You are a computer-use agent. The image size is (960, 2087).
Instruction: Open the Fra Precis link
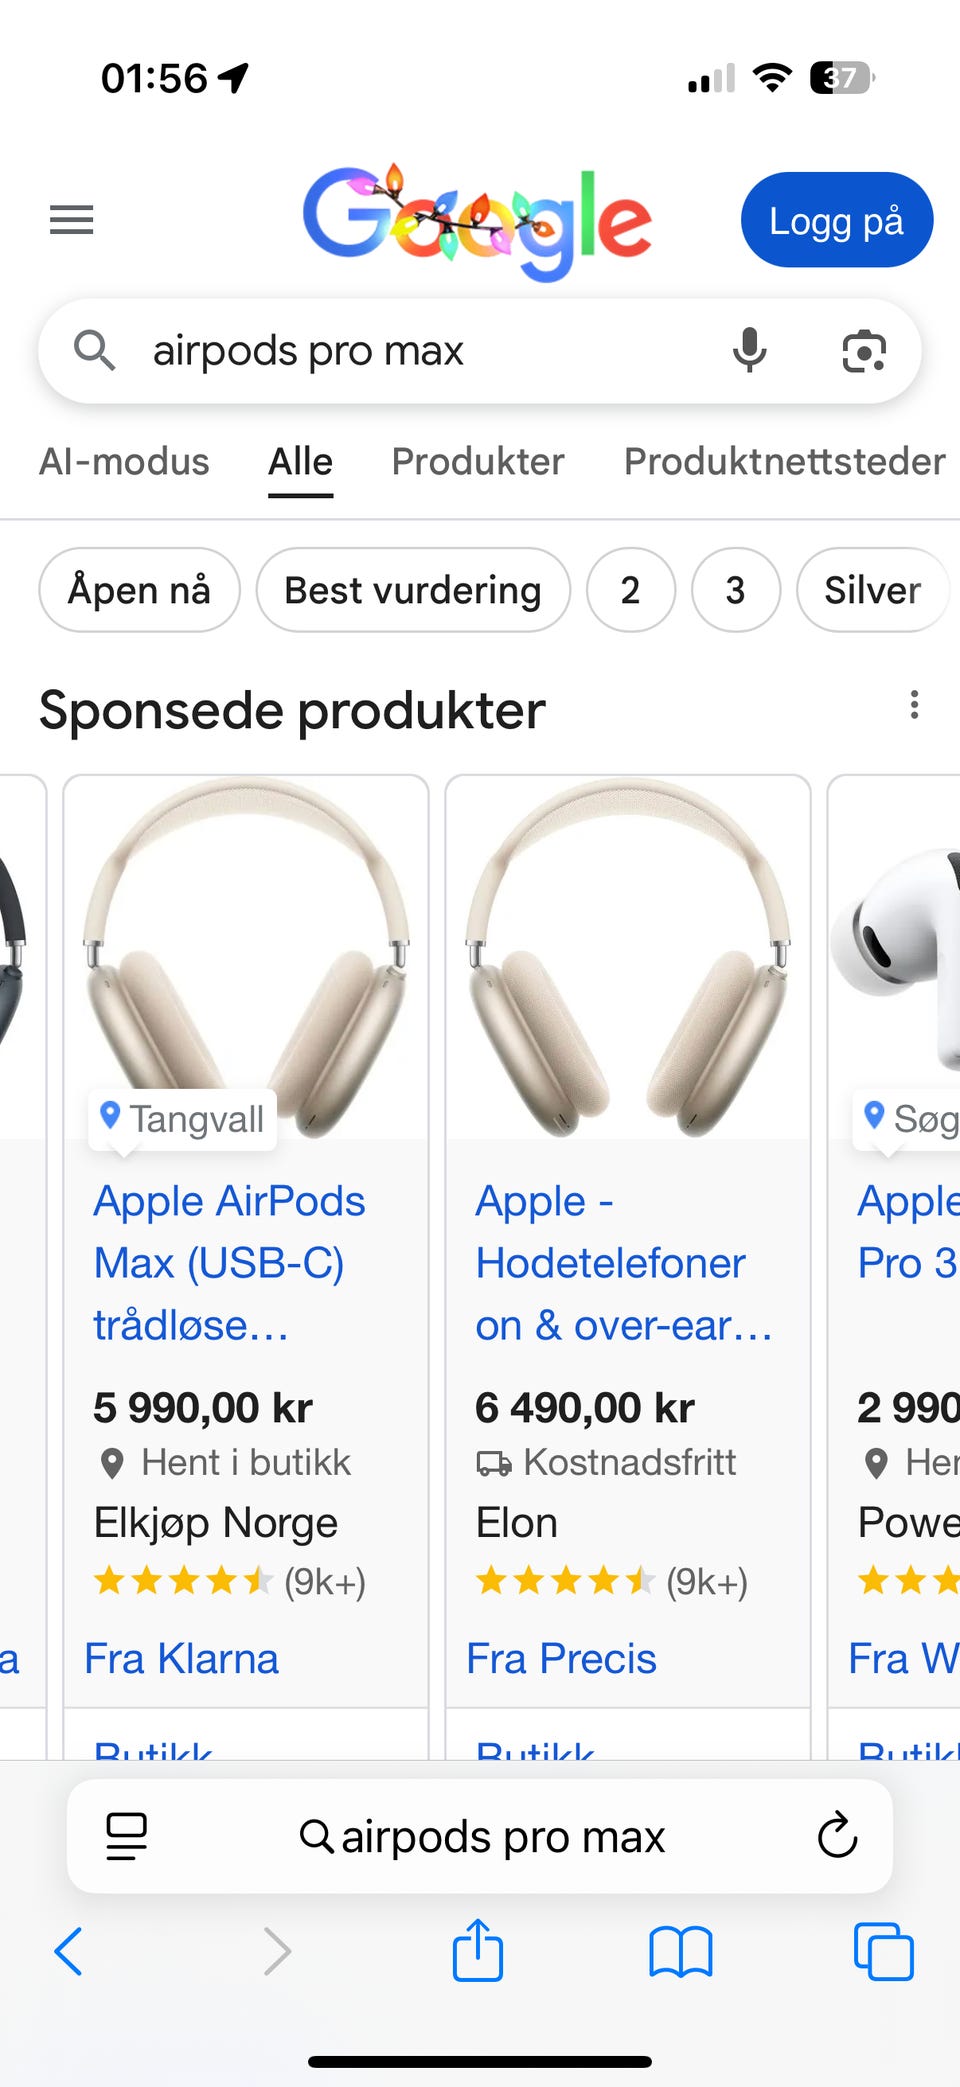[561, 1658]
